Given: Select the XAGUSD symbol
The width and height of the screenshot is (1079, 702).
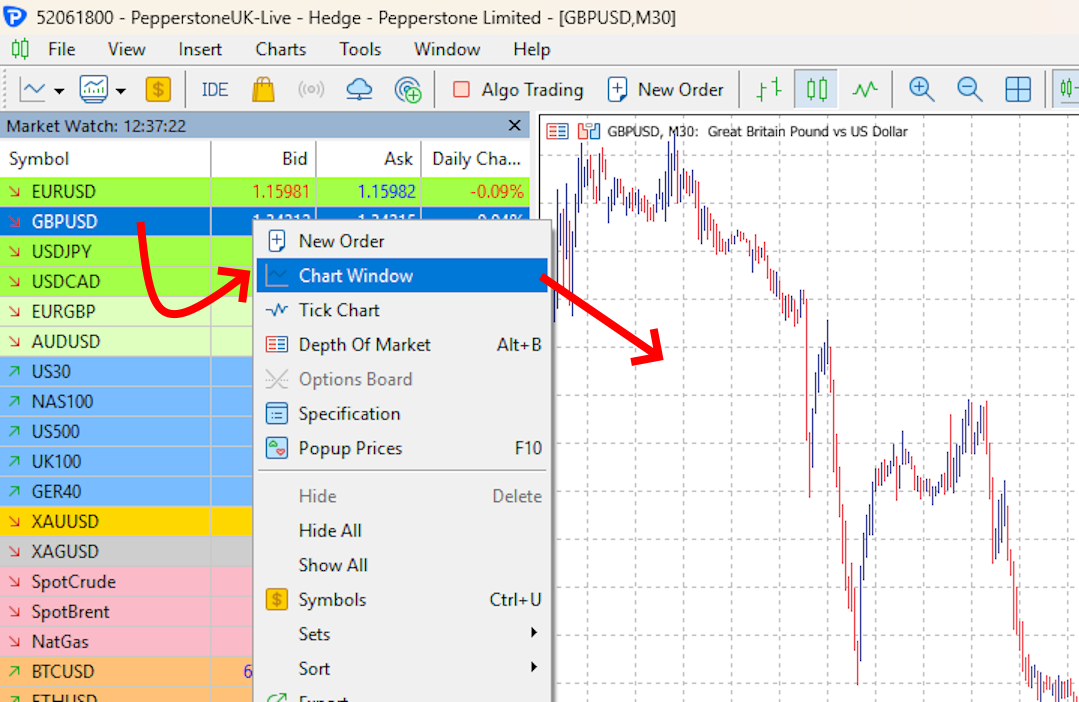Looking at the screenshot, I should 65,552.
